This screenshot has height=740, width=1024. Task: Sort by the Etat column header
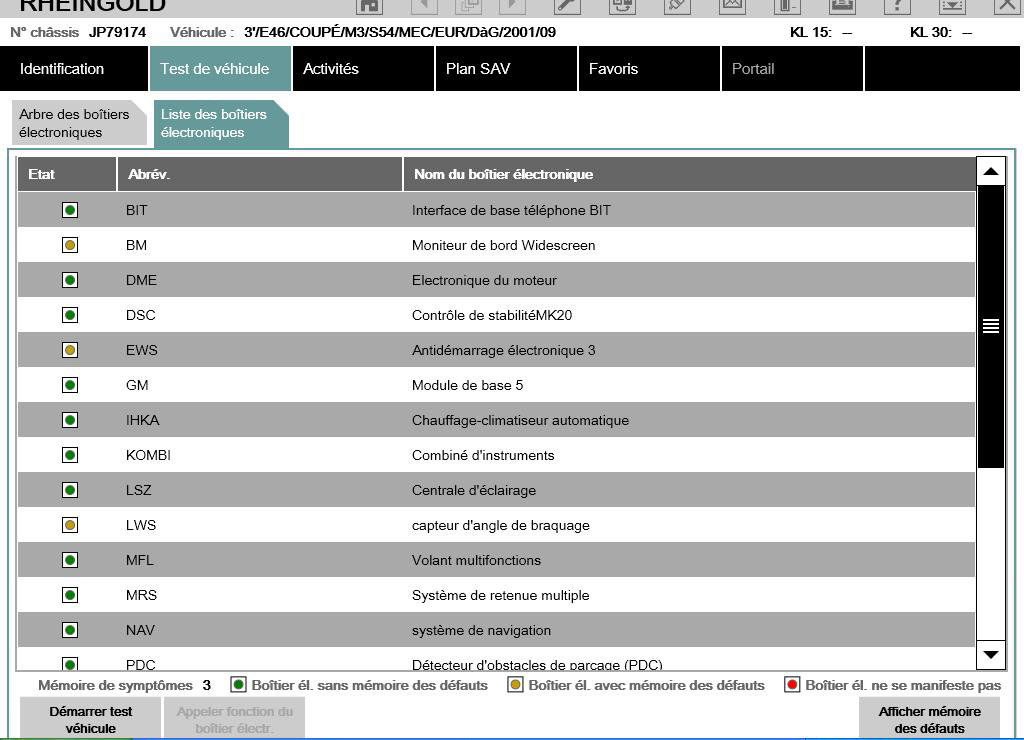tap(67, 174)
